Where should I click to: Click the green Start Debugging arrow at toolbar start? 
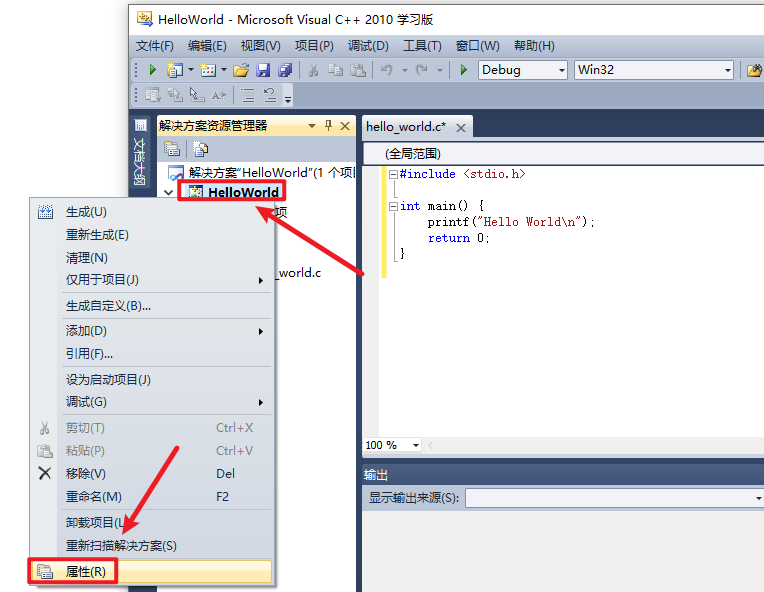(x=152, y=70)
